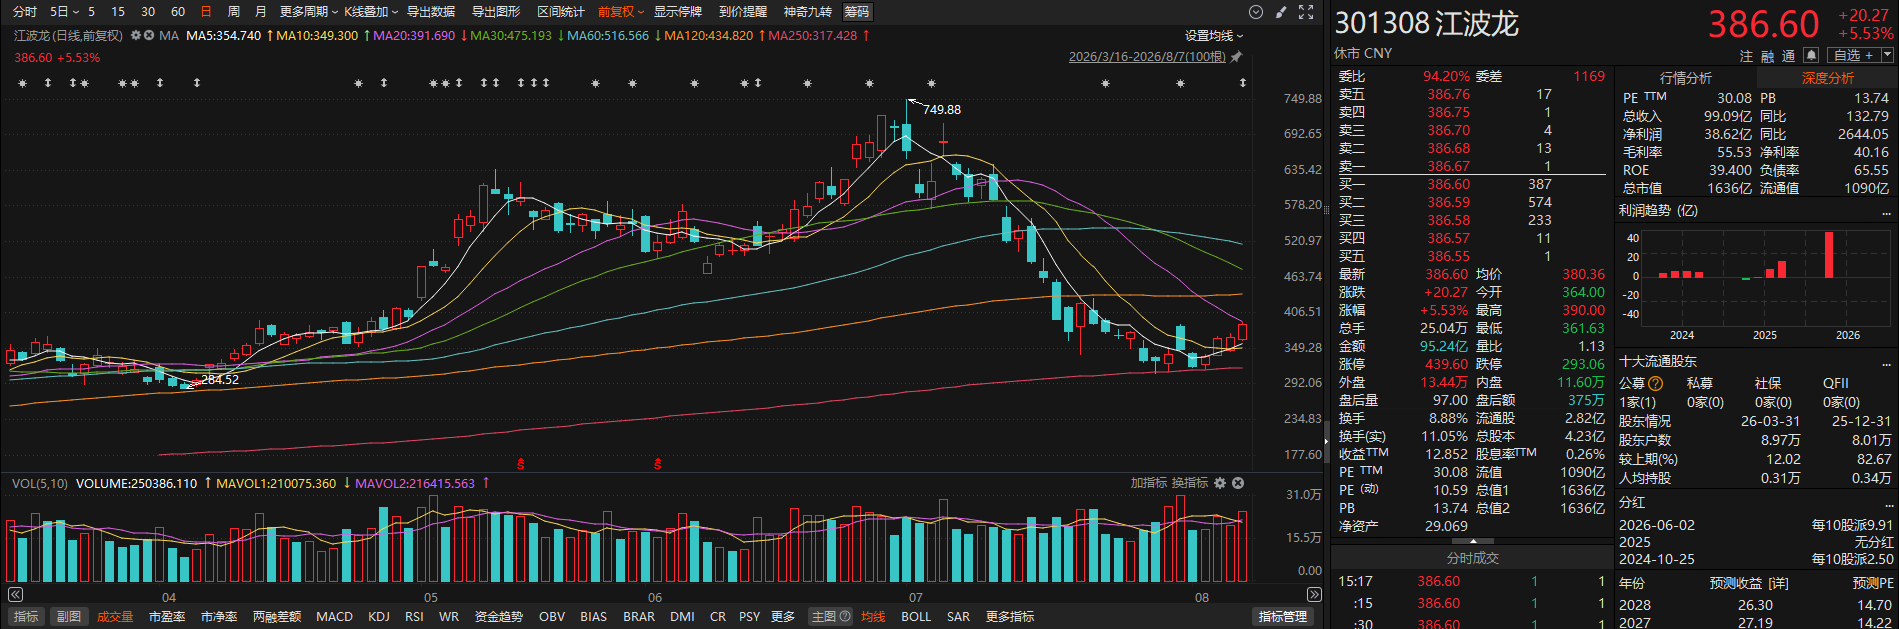
Task: Expand chart to fullscreen view
Action: pos(1306,12)
